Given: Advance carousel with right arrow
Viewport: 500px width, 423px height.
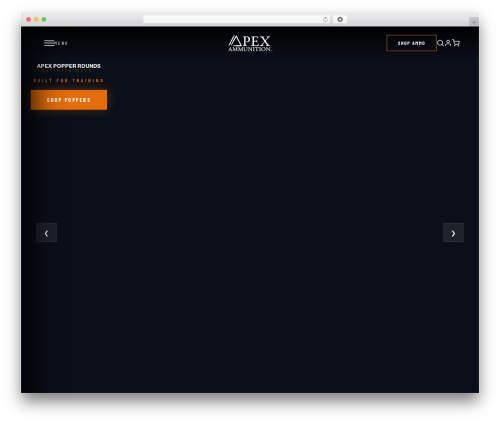Looking at the screenshot, I should 453,233.
